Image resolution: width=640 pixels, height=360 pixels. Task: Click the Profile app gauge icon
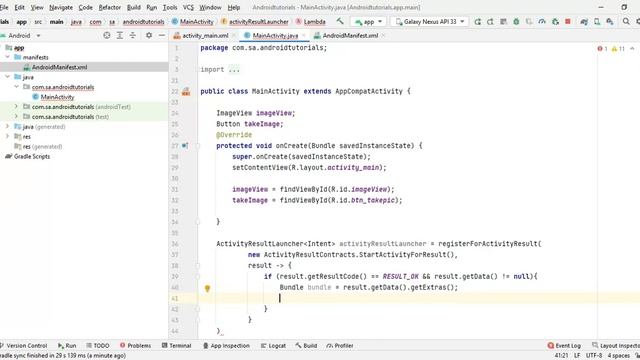click(542, 22)
